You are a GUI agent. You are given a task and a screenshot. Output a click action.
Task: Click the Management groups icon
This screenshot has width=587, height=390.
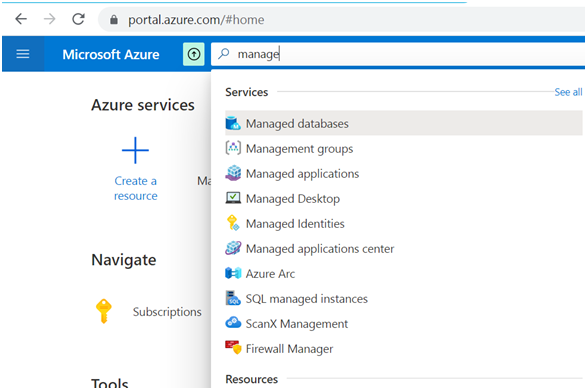(233, 148)
